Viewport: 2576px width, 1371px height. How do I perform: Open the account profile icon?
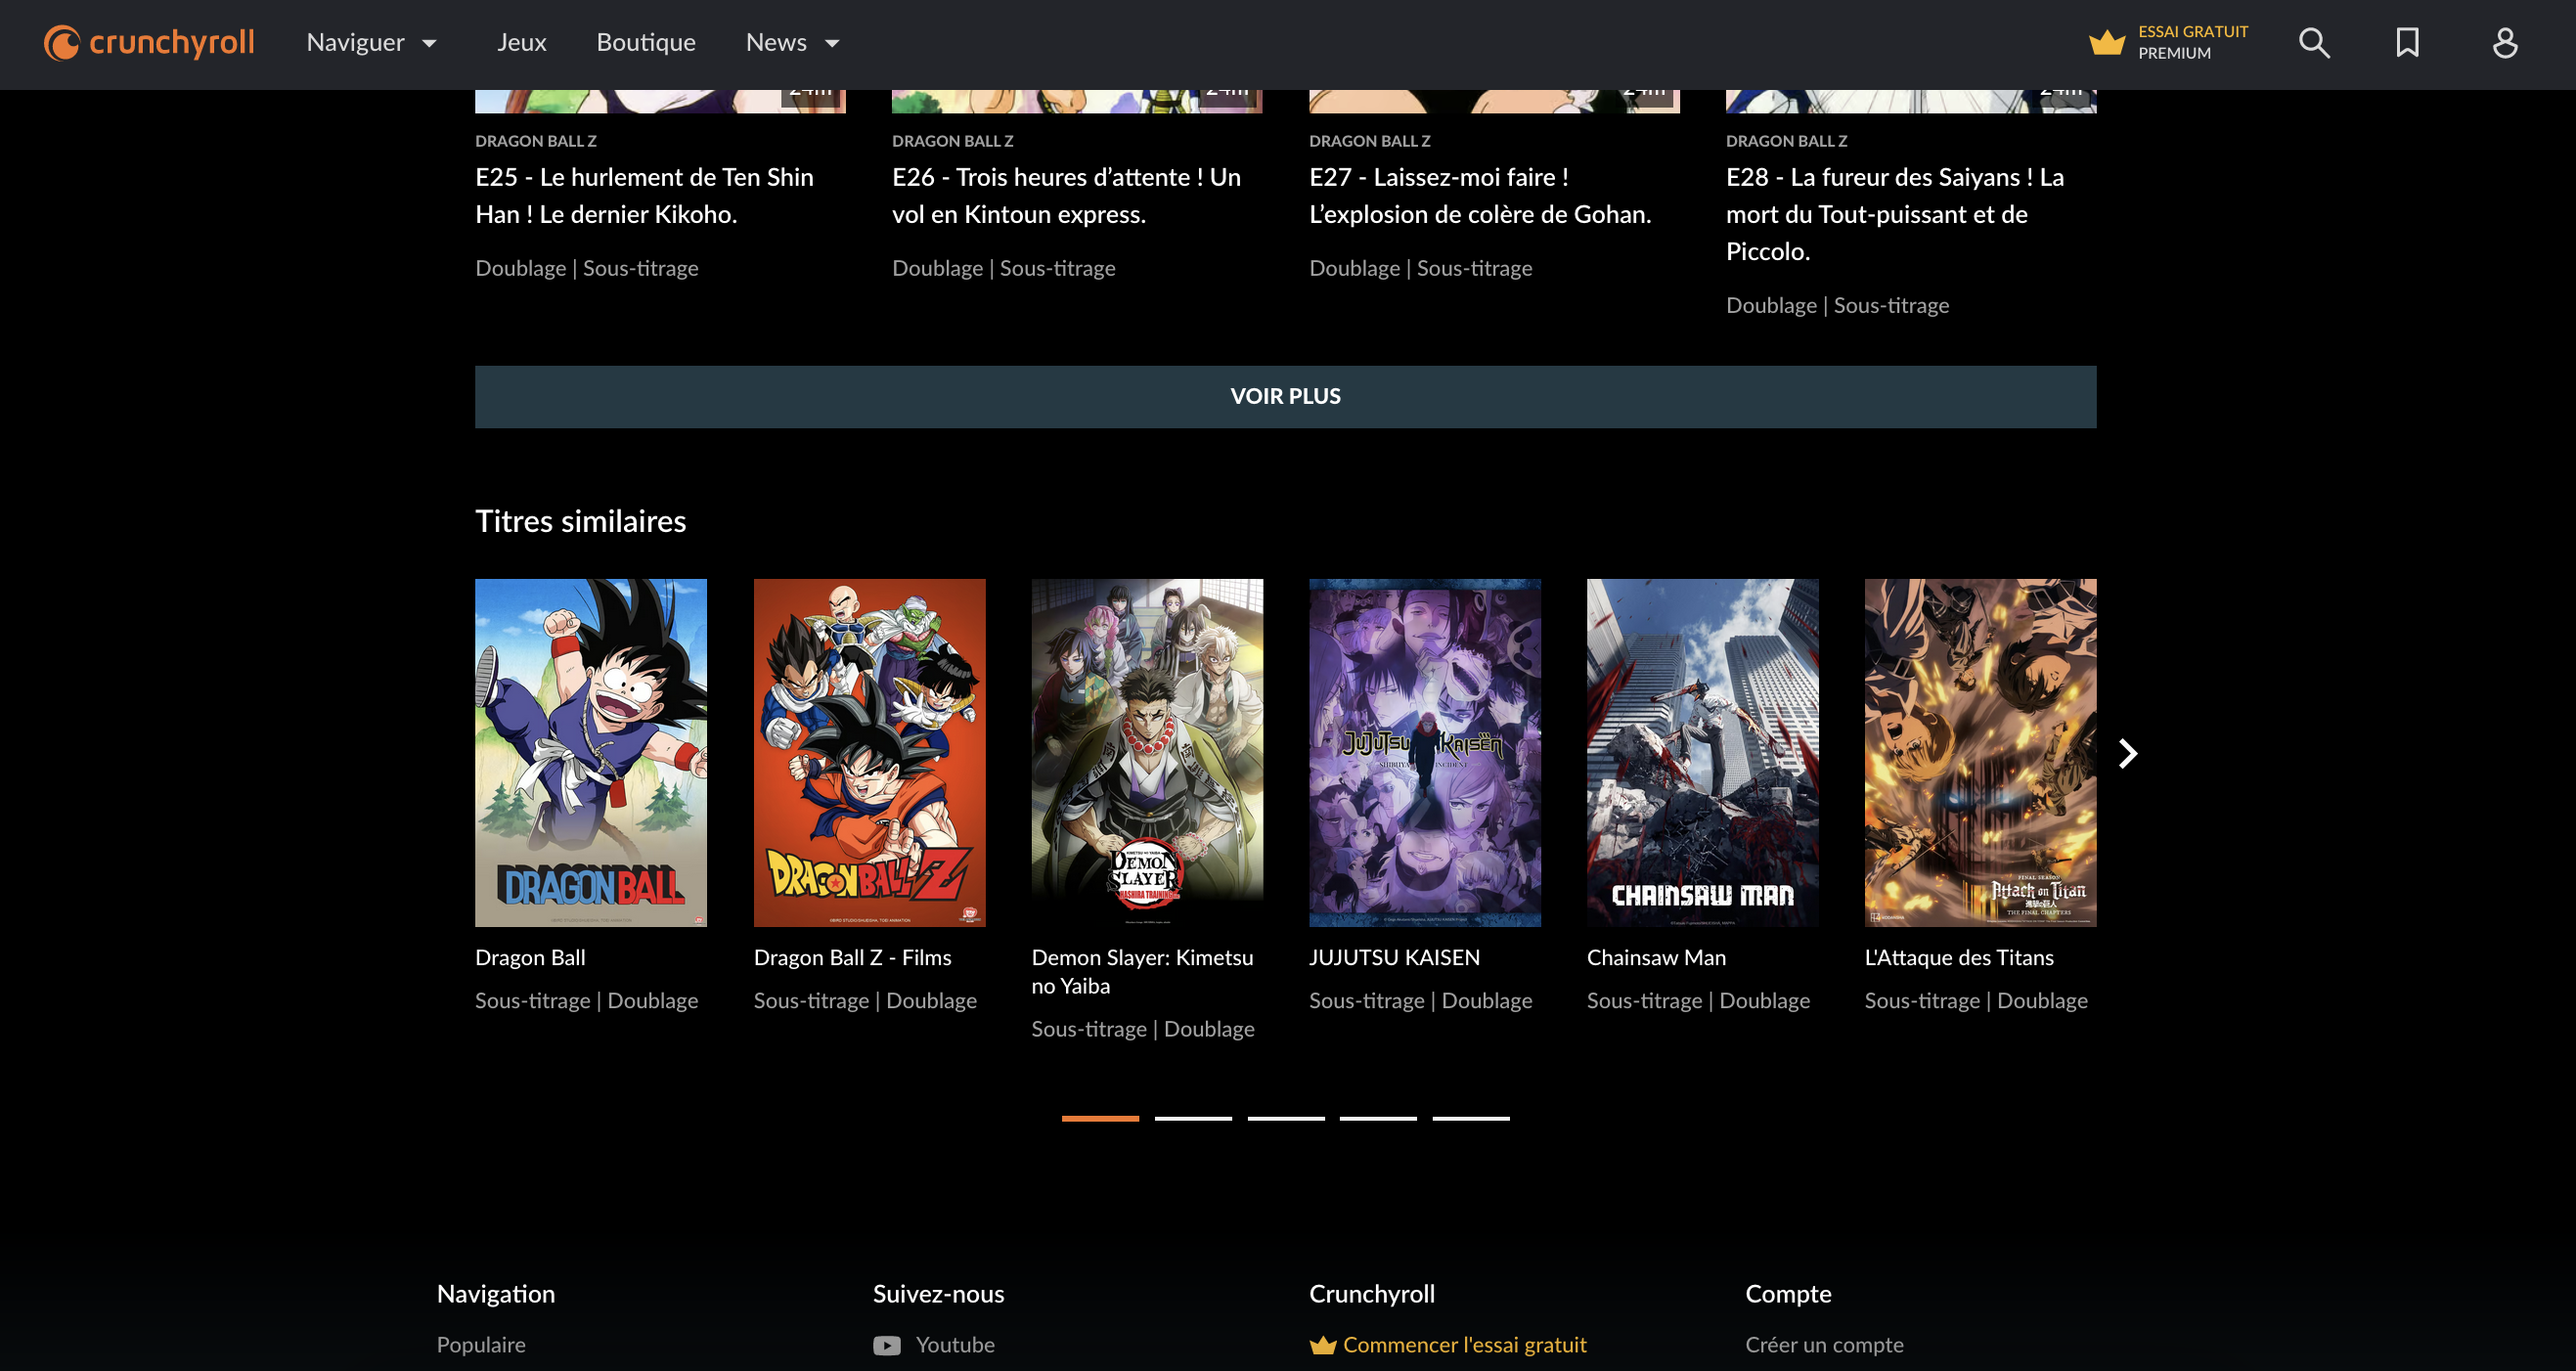2506,42
